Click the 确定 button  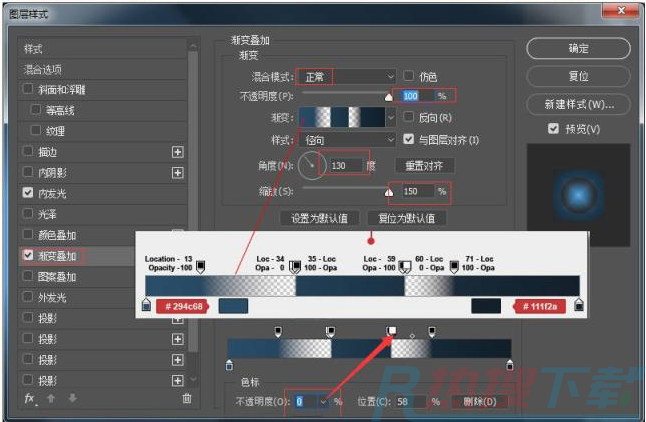pyautogui.click(x=578, y=48)
